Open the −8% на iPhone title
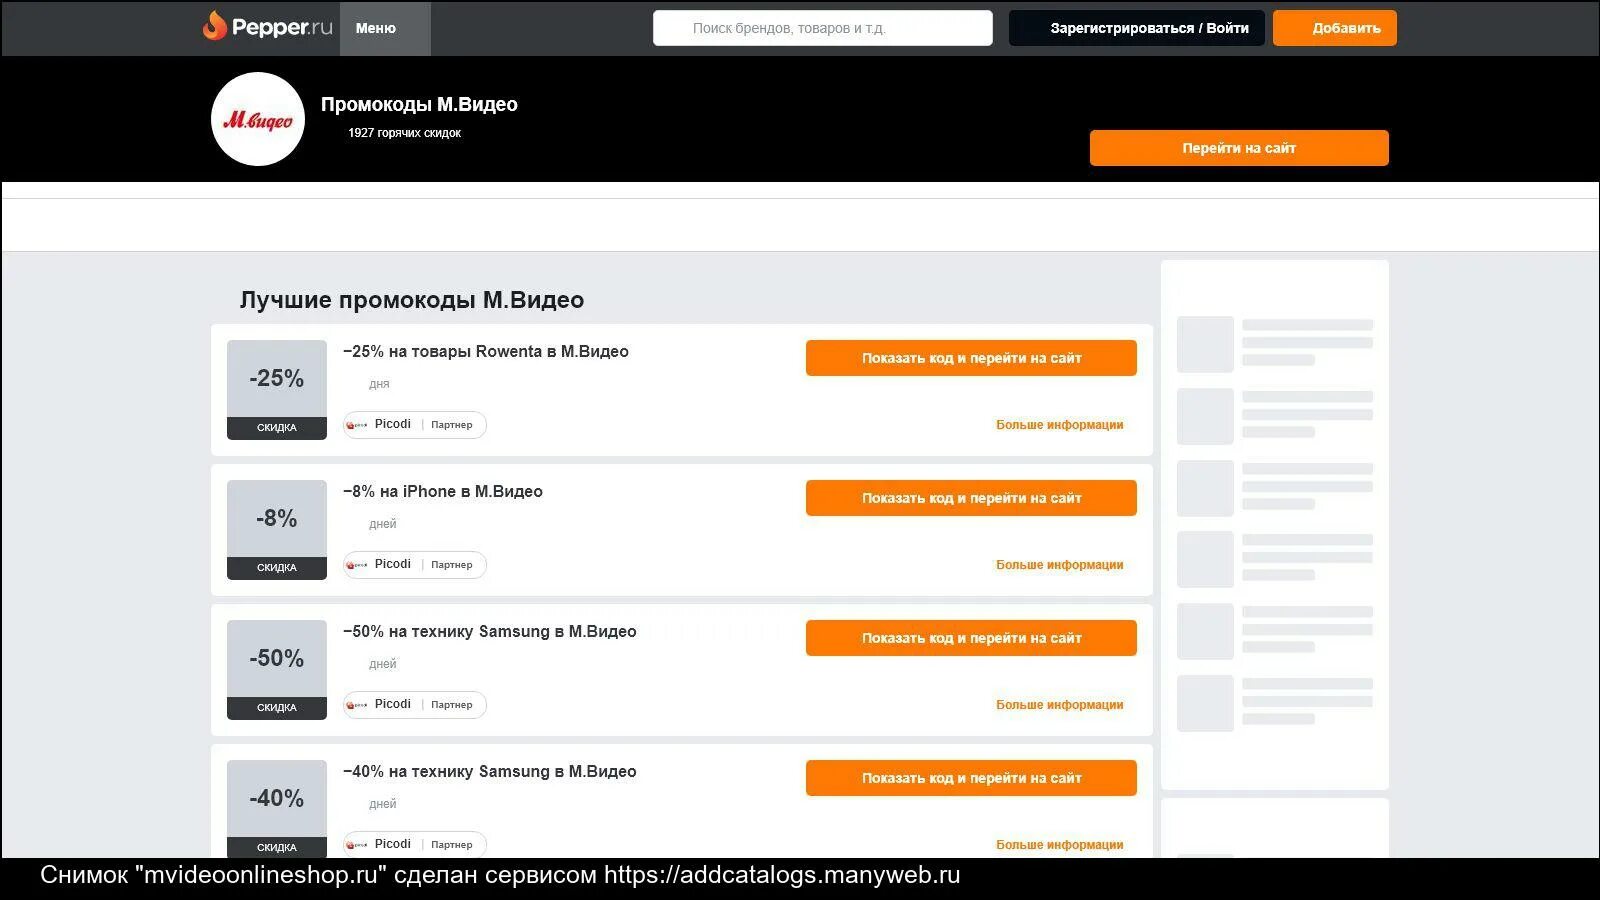Viewport: 1600px width, 900px height. point(443,491)
